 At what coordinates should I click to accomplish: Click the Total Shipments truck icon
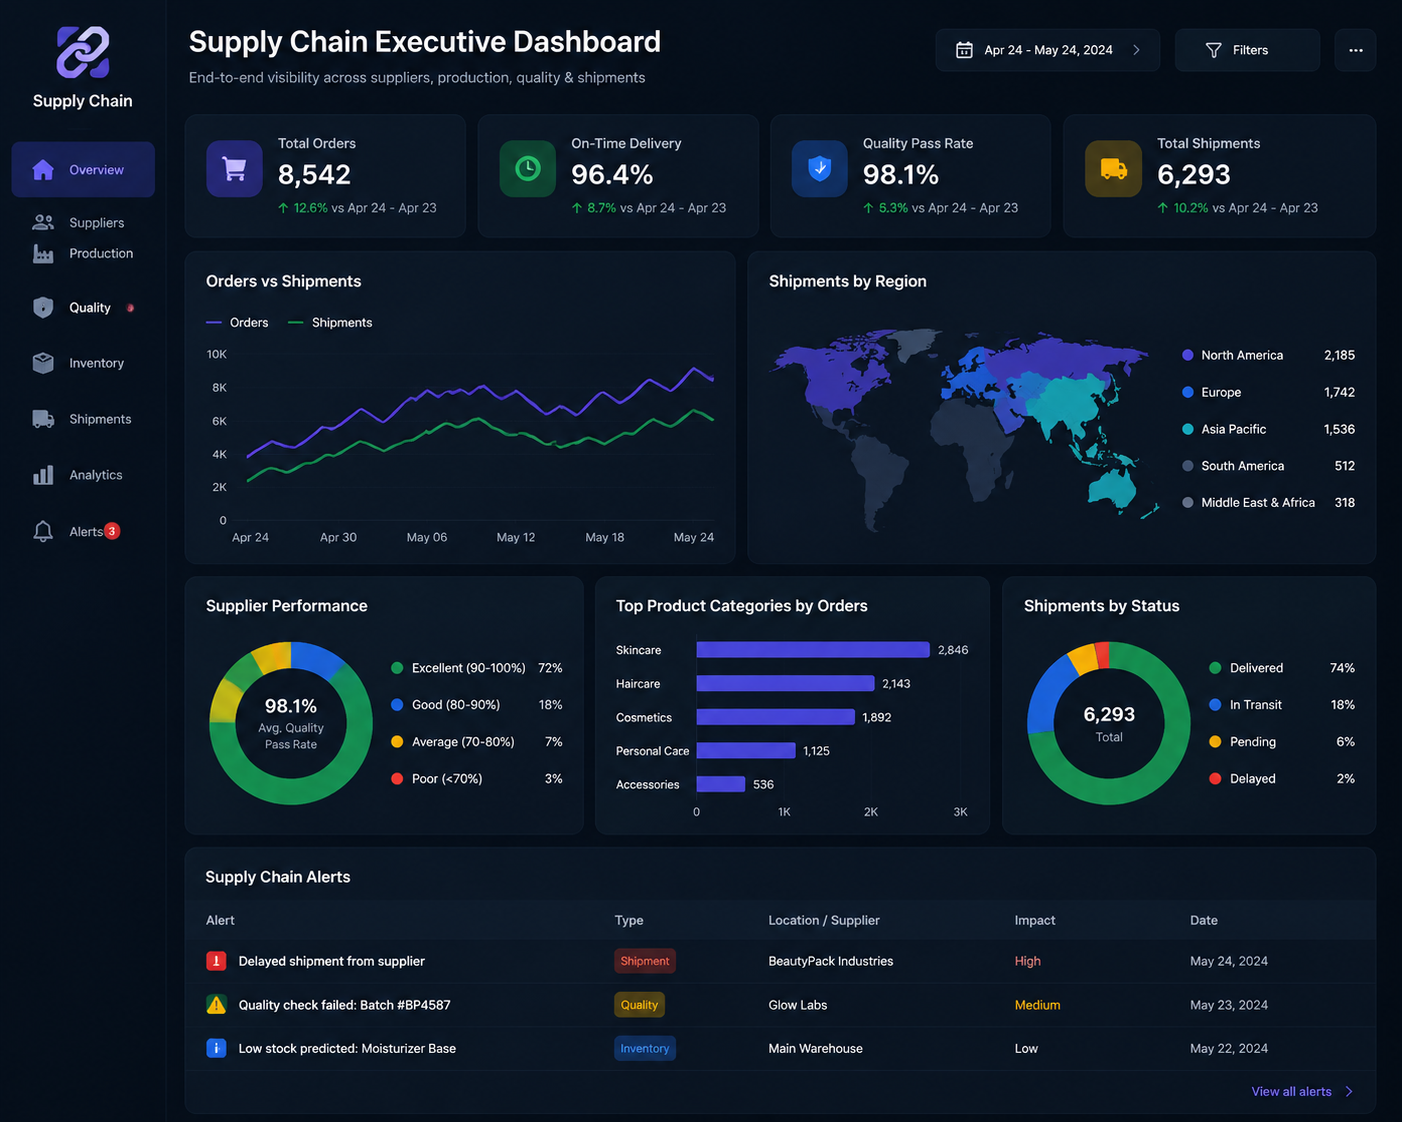point(1113,169)
